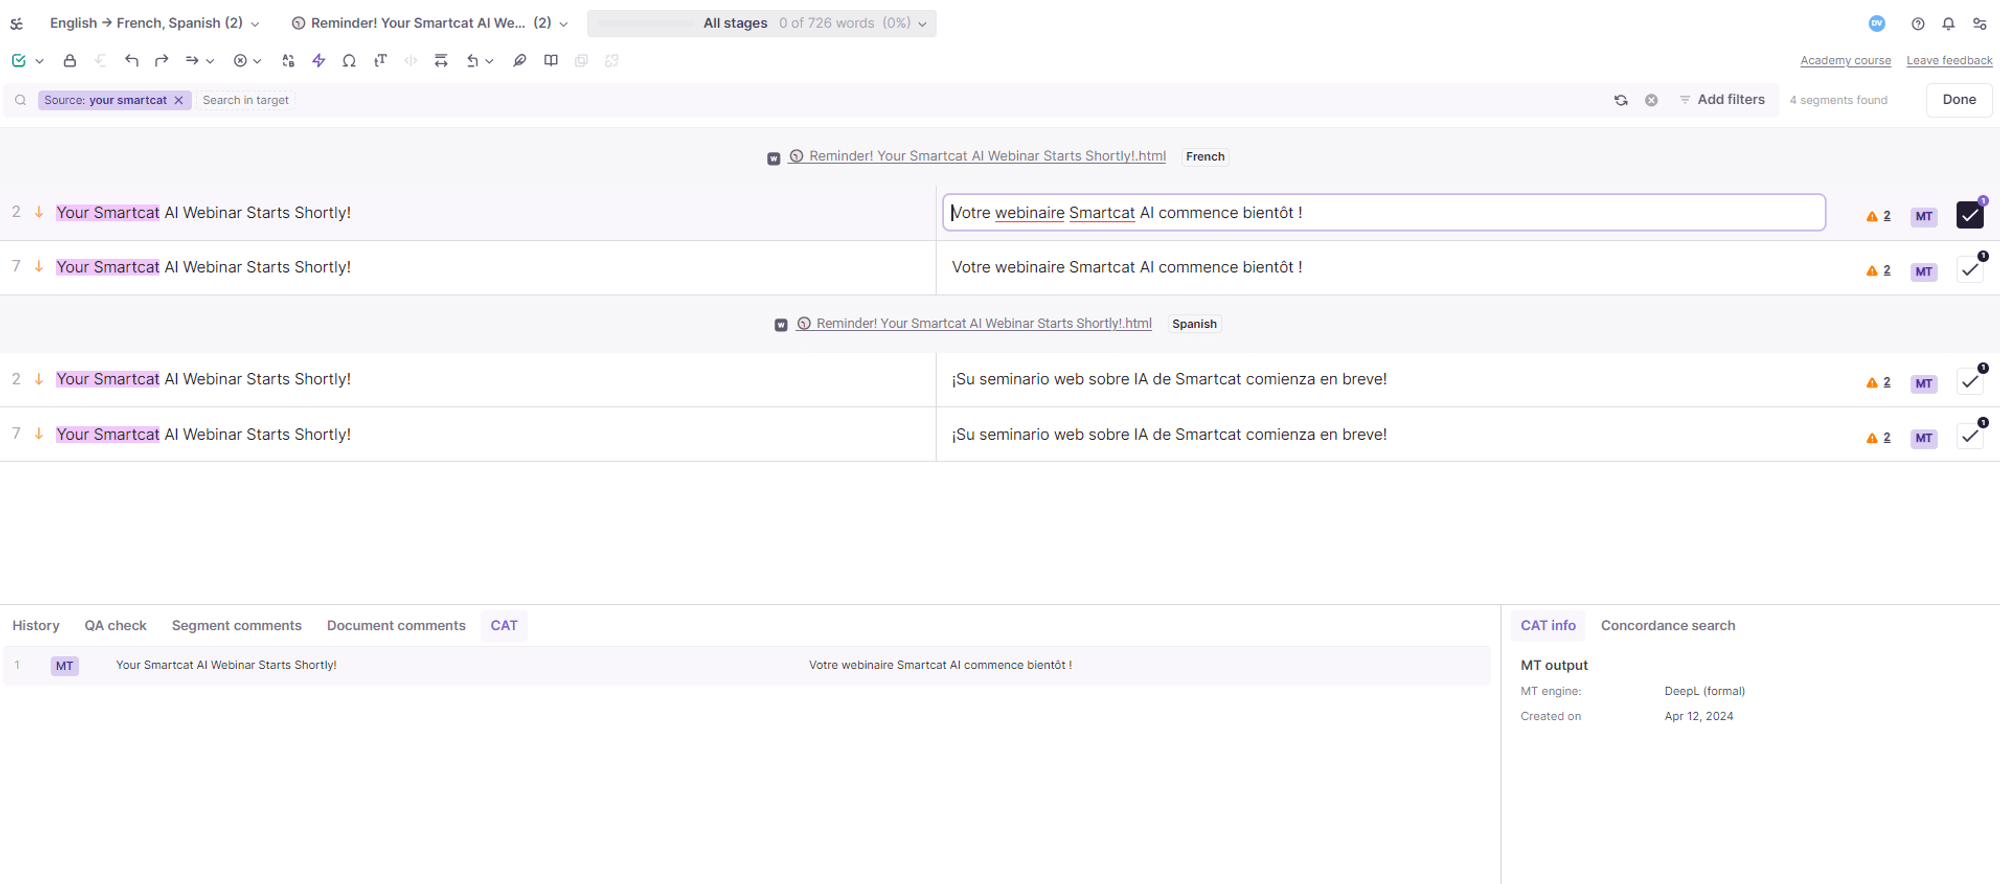Viewport: 2000px width, 884px height.
Task: Confirm Spanish segment 7 with its checkmark
Action: pos(1970,436)
